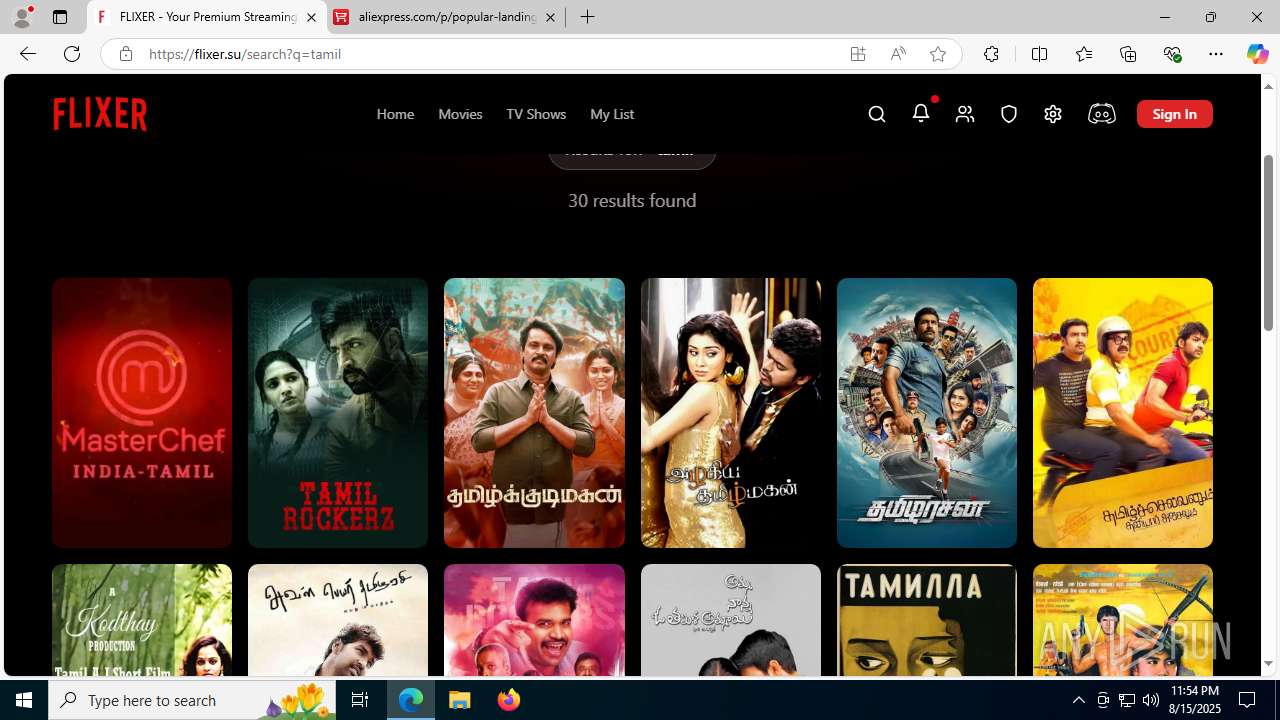
Task: Go to Home in Flixer menu
Action: tap(395, 114)
